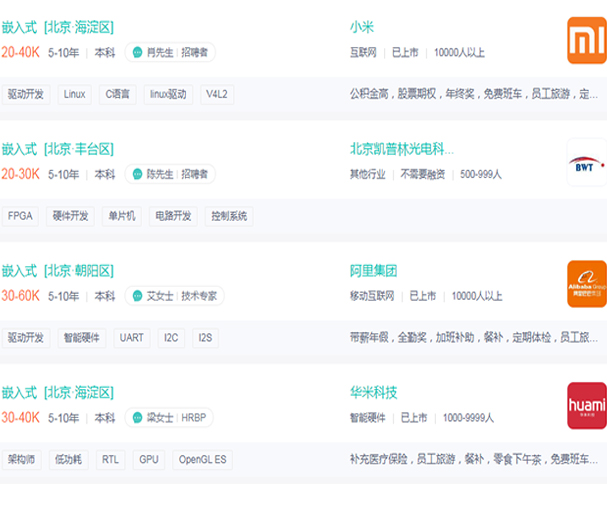607x524 pixels.
Task: Open the 嵌入式 [北京·海淀区] Xiaomi job title
Action: (57, 27)
